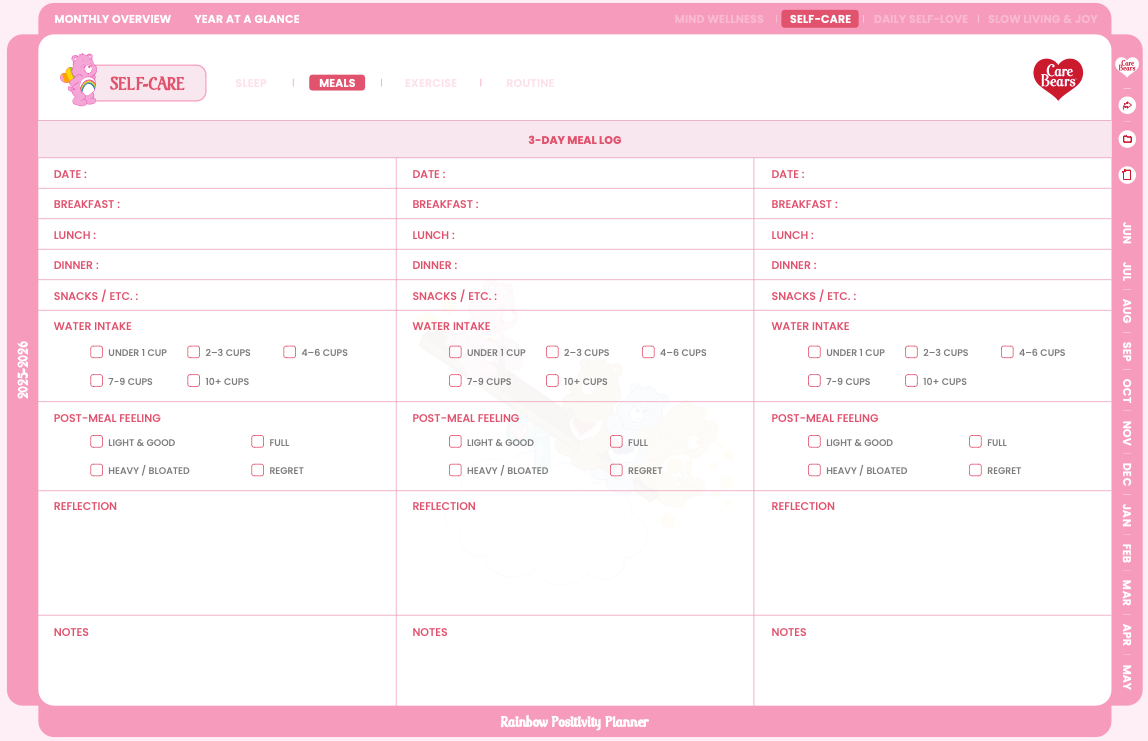Tick 7–9 Cups in third day column
The width and height of the screenshot is (1148, 741).
(814, 381)
